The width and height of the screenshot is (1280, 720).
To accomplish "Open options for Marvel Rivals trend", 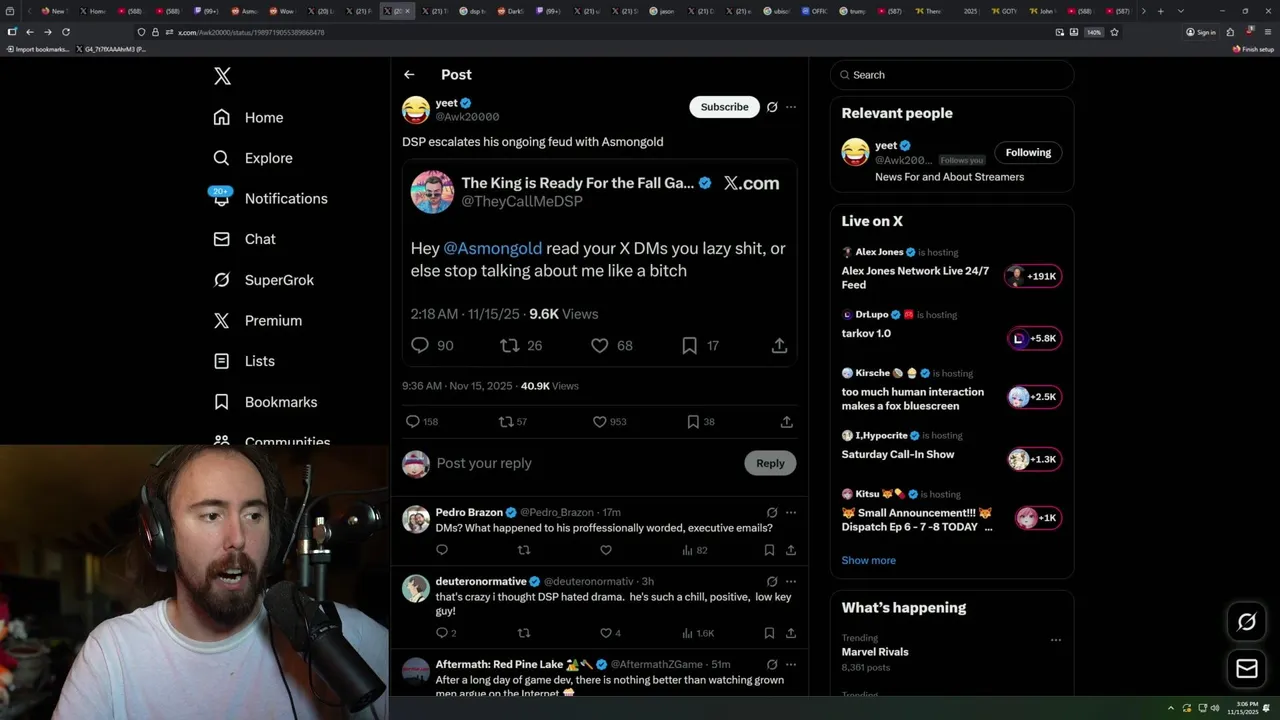I will click(x=1055, y=640).
